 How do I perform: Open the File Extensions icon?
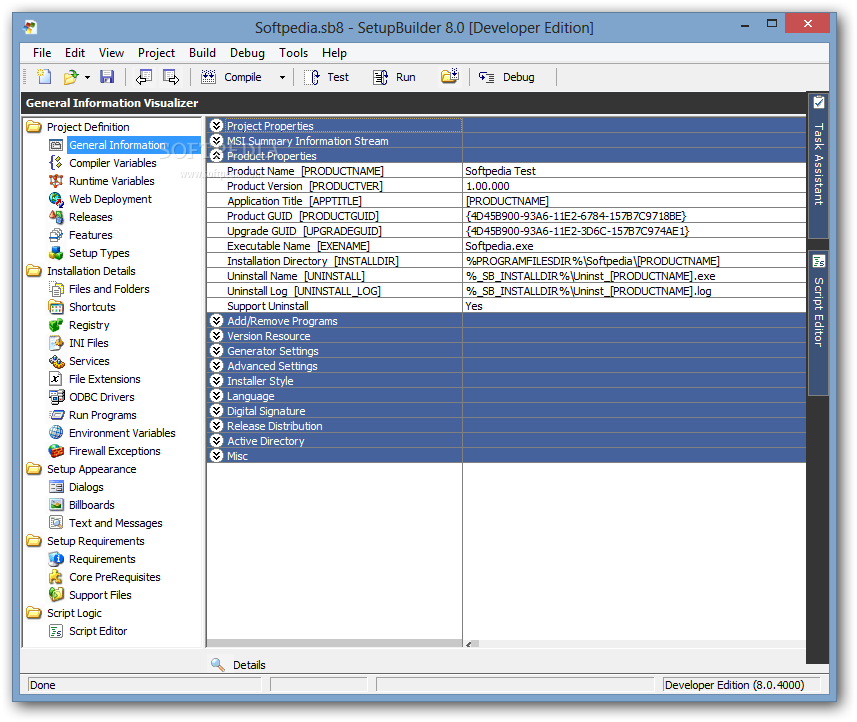(x=56, y=379)
